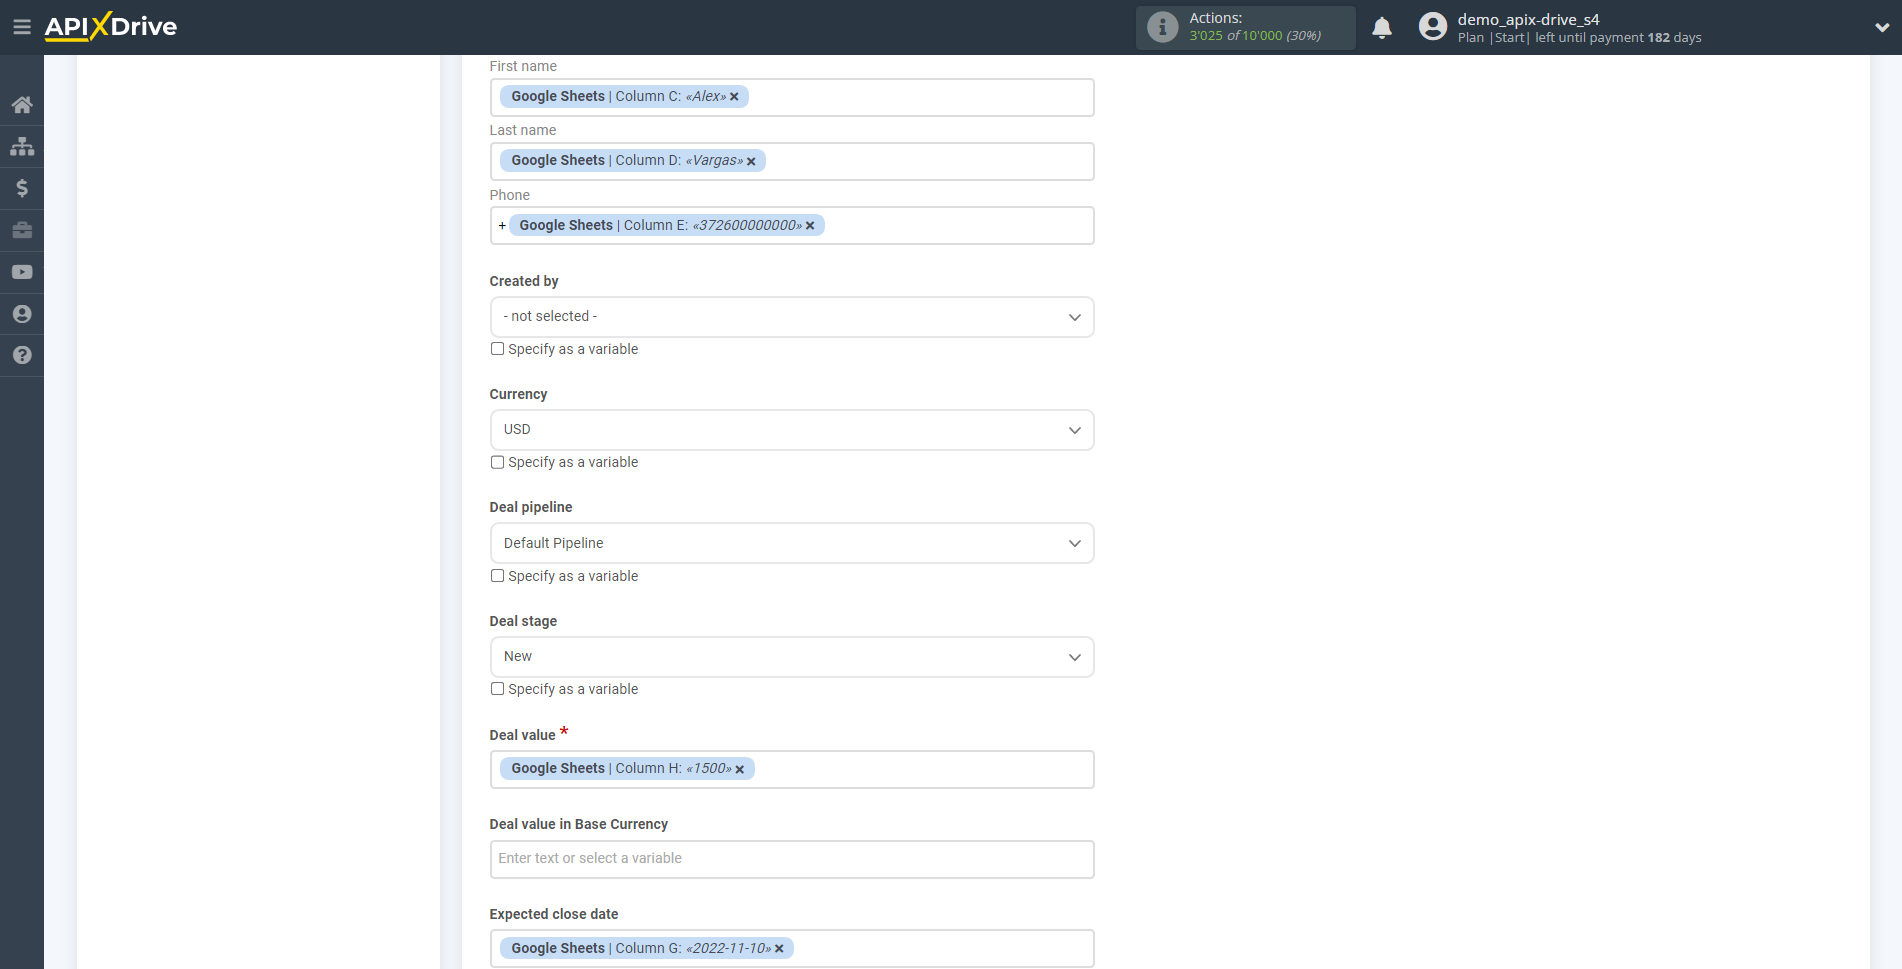This screenshot has width=1902, height=969.
Task: Open the hamburger menu icon
Action: [22, 27]
